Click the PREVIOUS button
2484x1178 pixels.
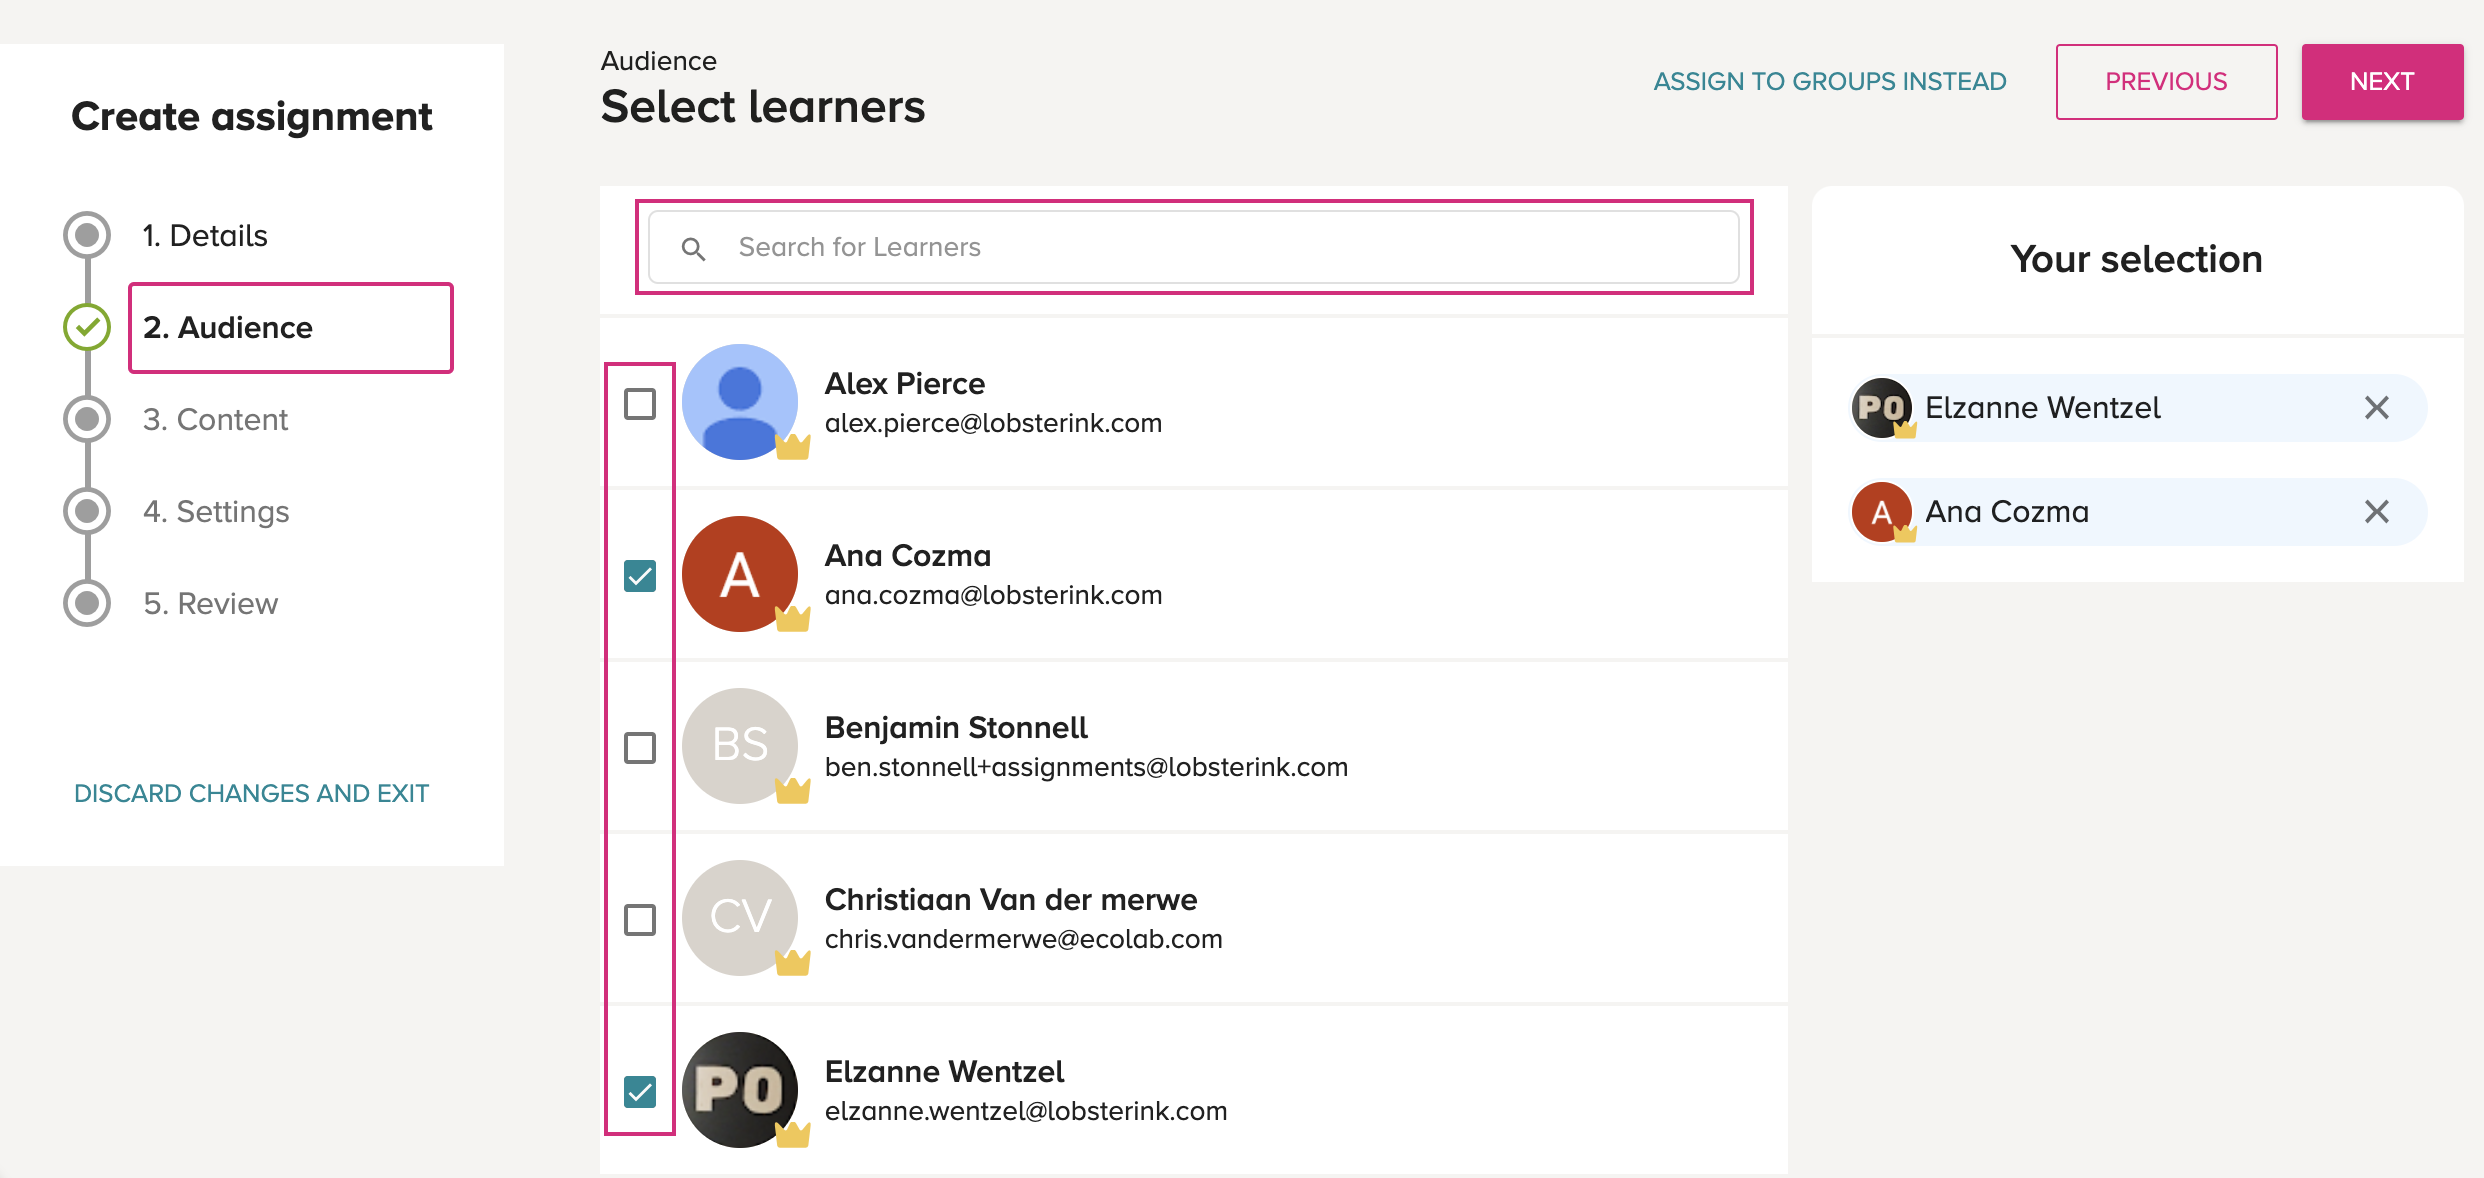click(2166, 82)
